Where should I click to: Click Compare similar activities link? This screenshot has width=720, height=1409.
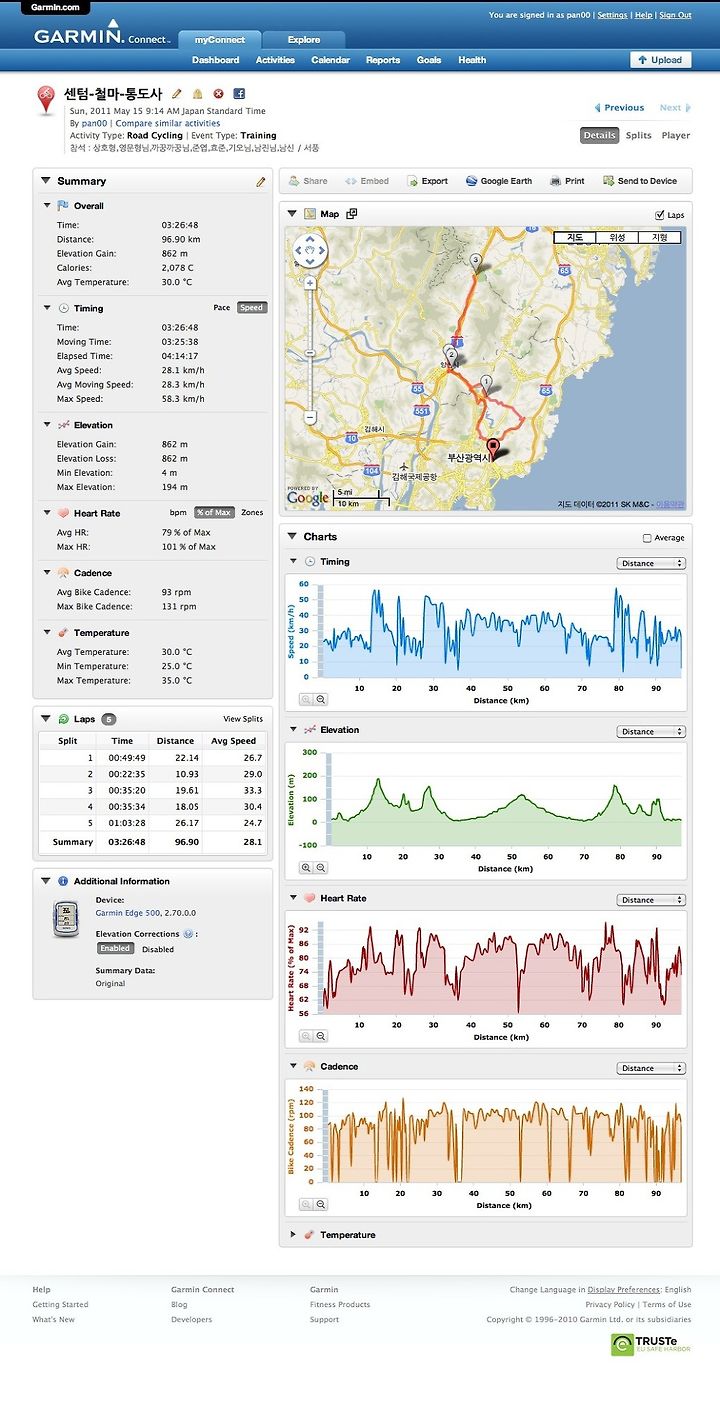(x=168, y=123)
